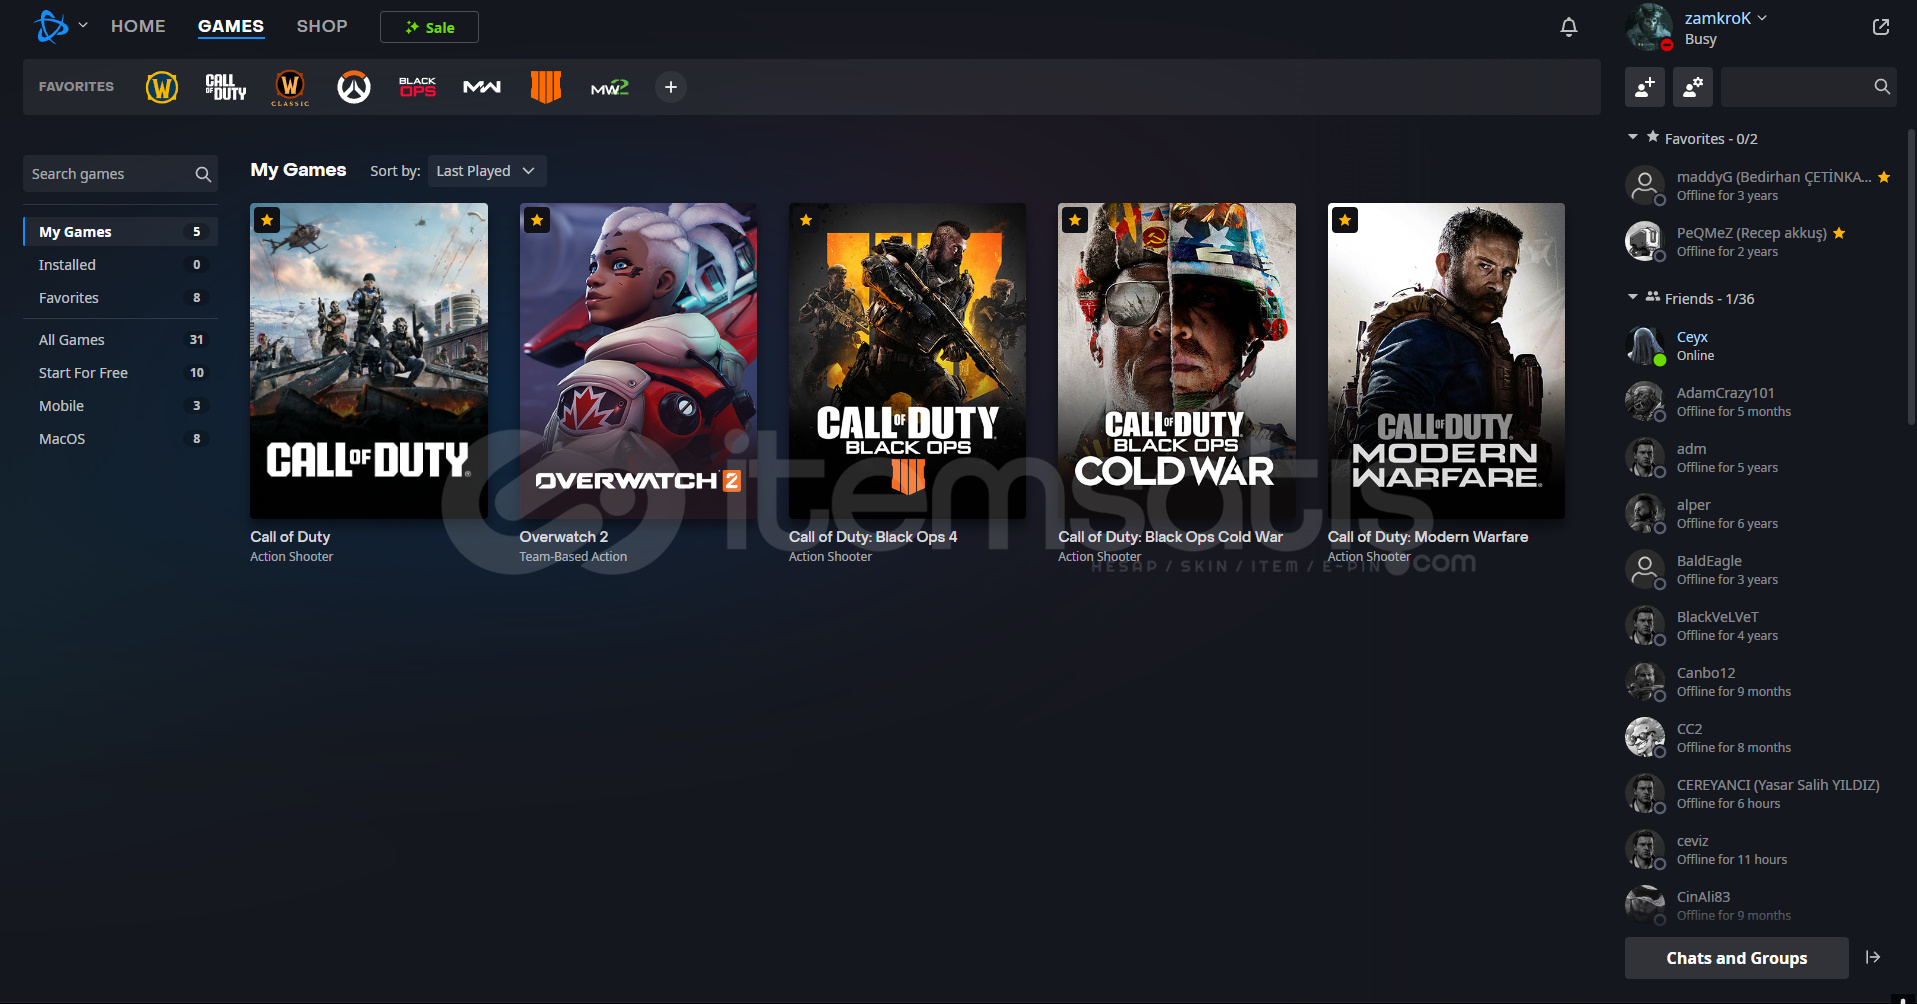Select friend ceviz

click(x=1762, y=850)
